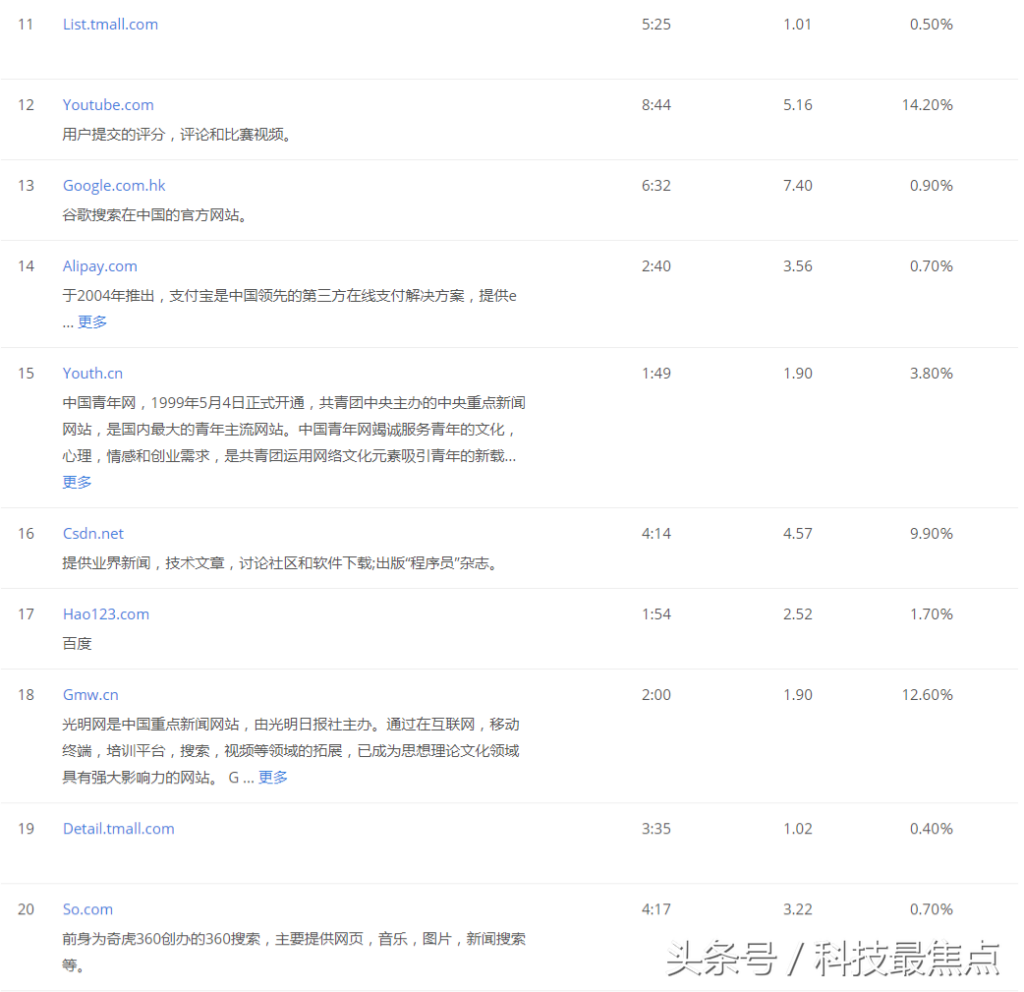
Task: Select percentage 0.50% for List.tmall.com
Action: pos(931,24)
